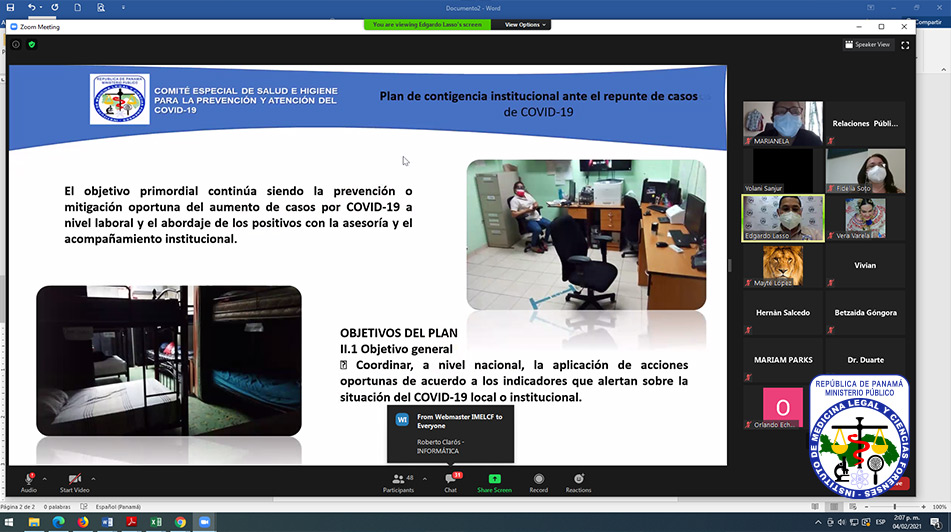Open the Participants panel
Screen dimensions: 951x532
tap(398, 483)
